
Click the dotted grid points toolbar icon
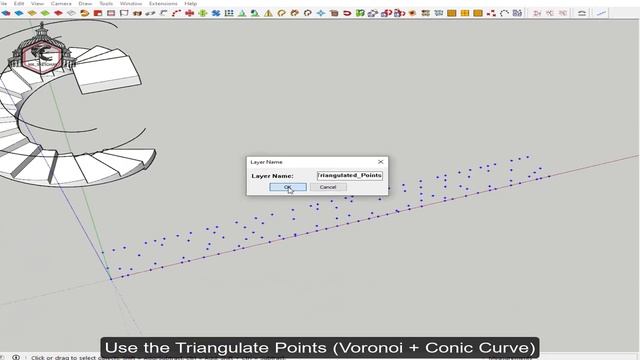pyautogui.click(x=229, y=13)
